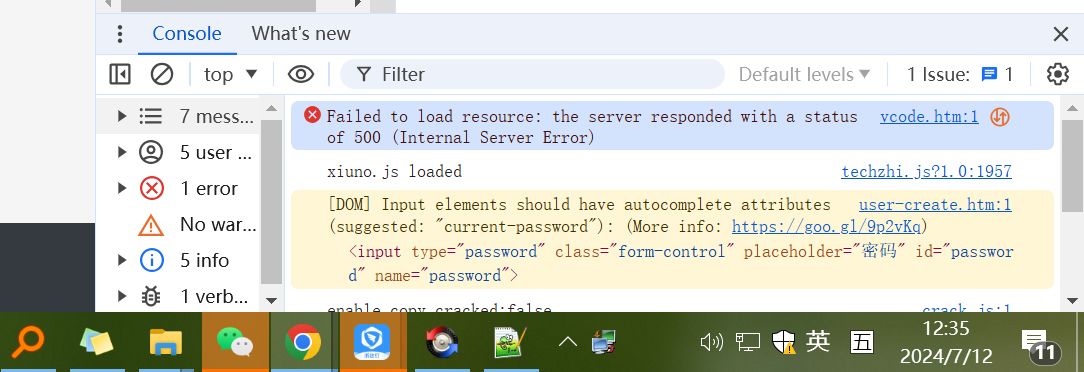Select the 'xiuno.js loaded' log line
Screen dimensions: 1084x372
click(394, 171)
